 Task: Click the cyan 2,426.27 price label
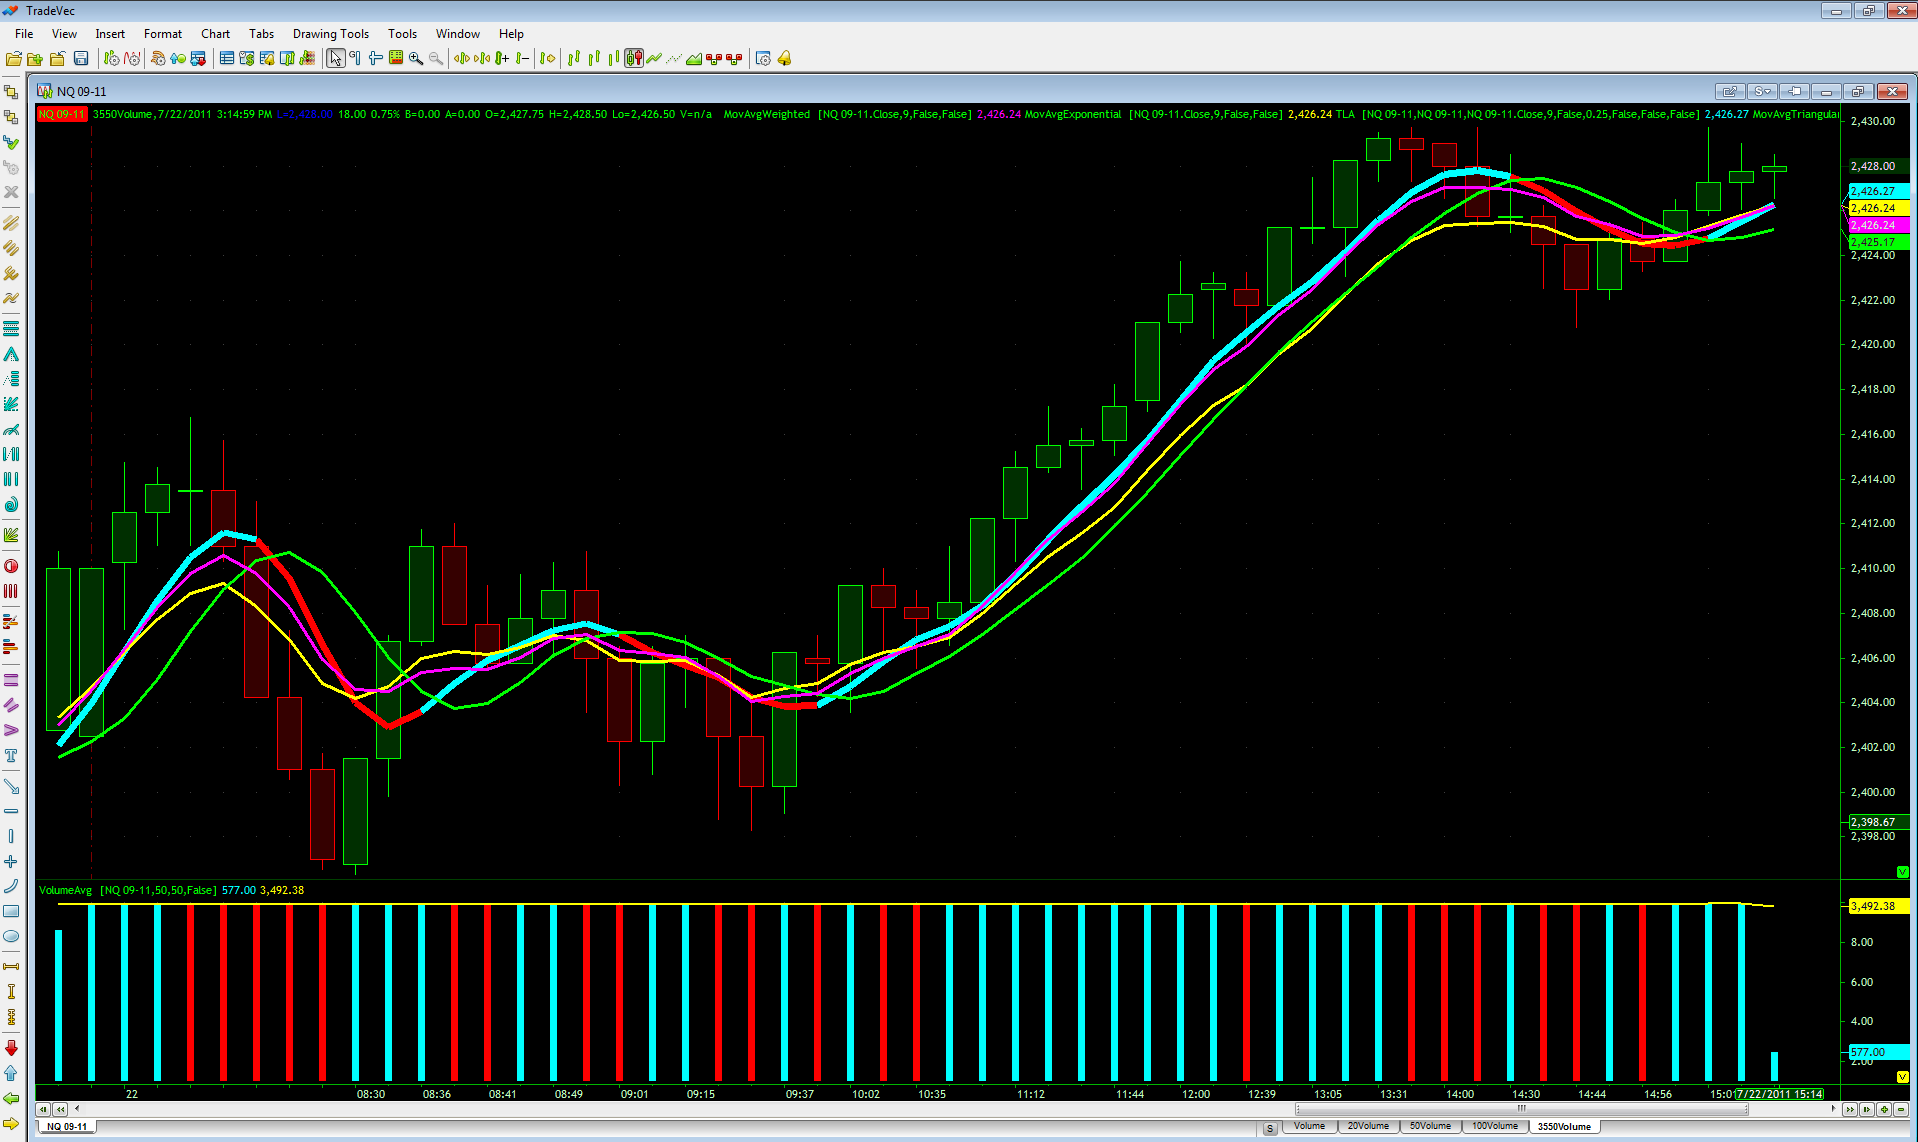tap(1878, 191)
